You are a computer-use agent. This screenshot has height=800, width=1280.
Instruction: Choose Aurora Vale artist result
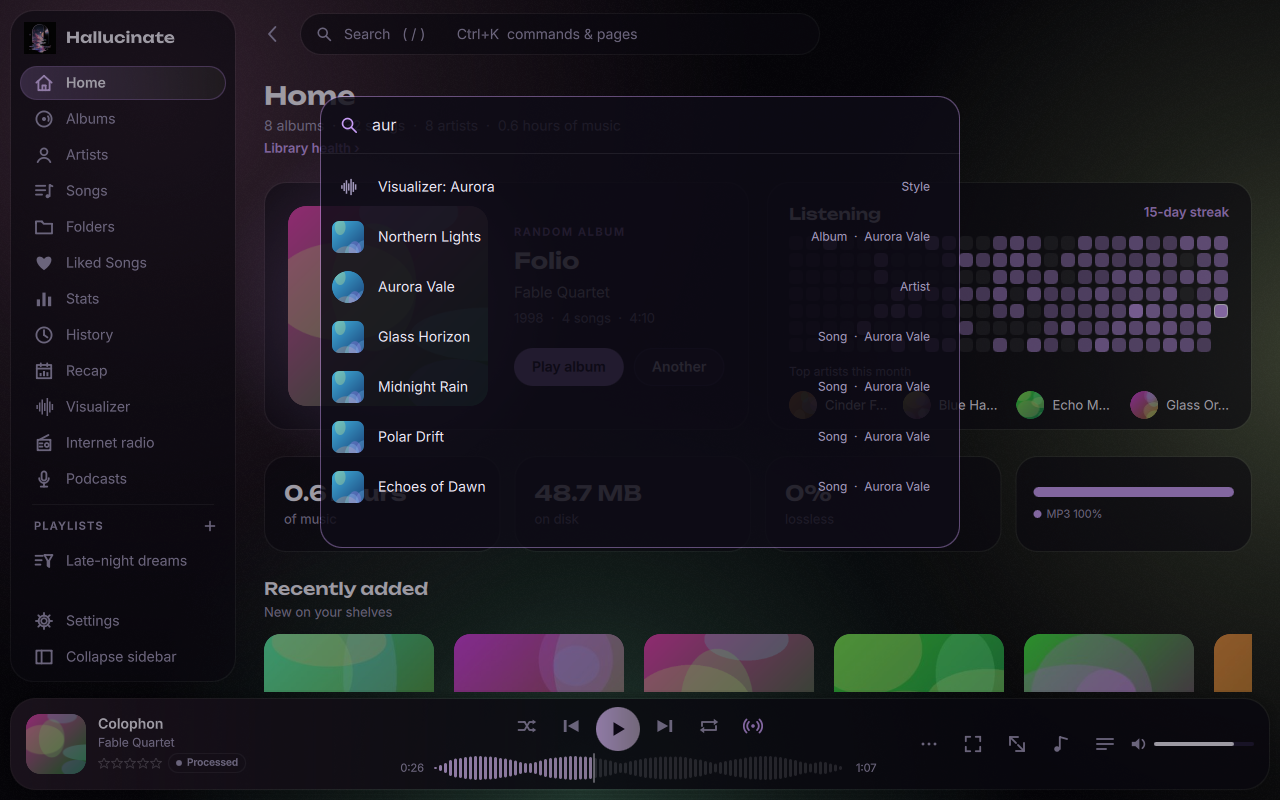tap(640, 287)
